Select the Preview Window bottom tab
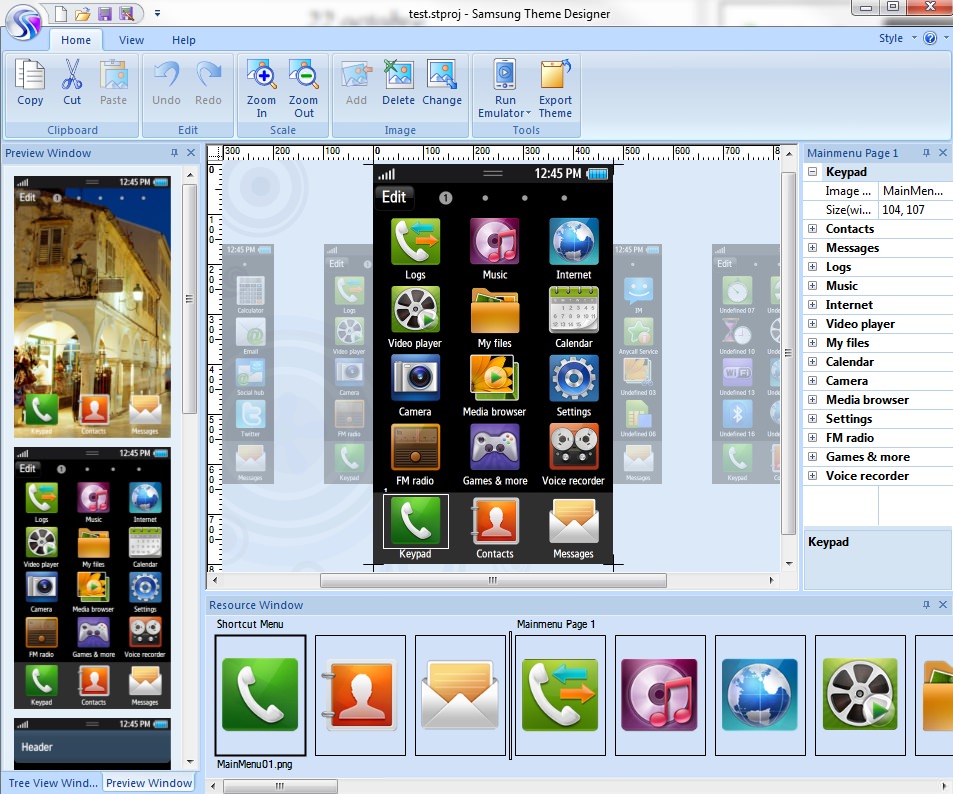Screen dimensions: 953x794 click(x=149, y=783)
